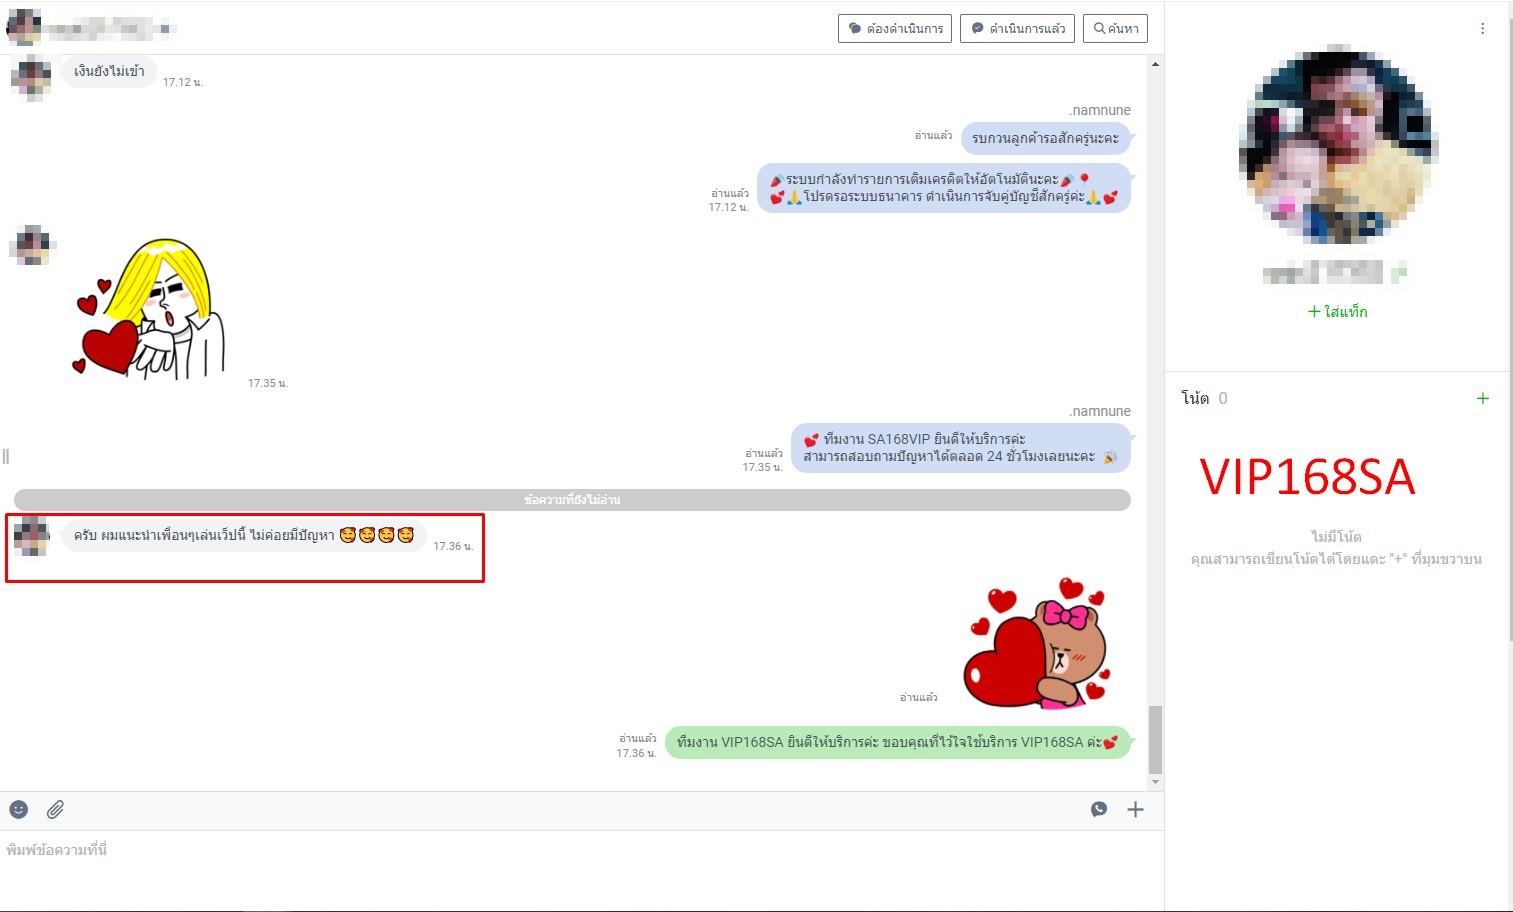The height and width of the screenshot is (912, 1513).
Task: Click the large customer profile picture
Action: point(1338,145)
